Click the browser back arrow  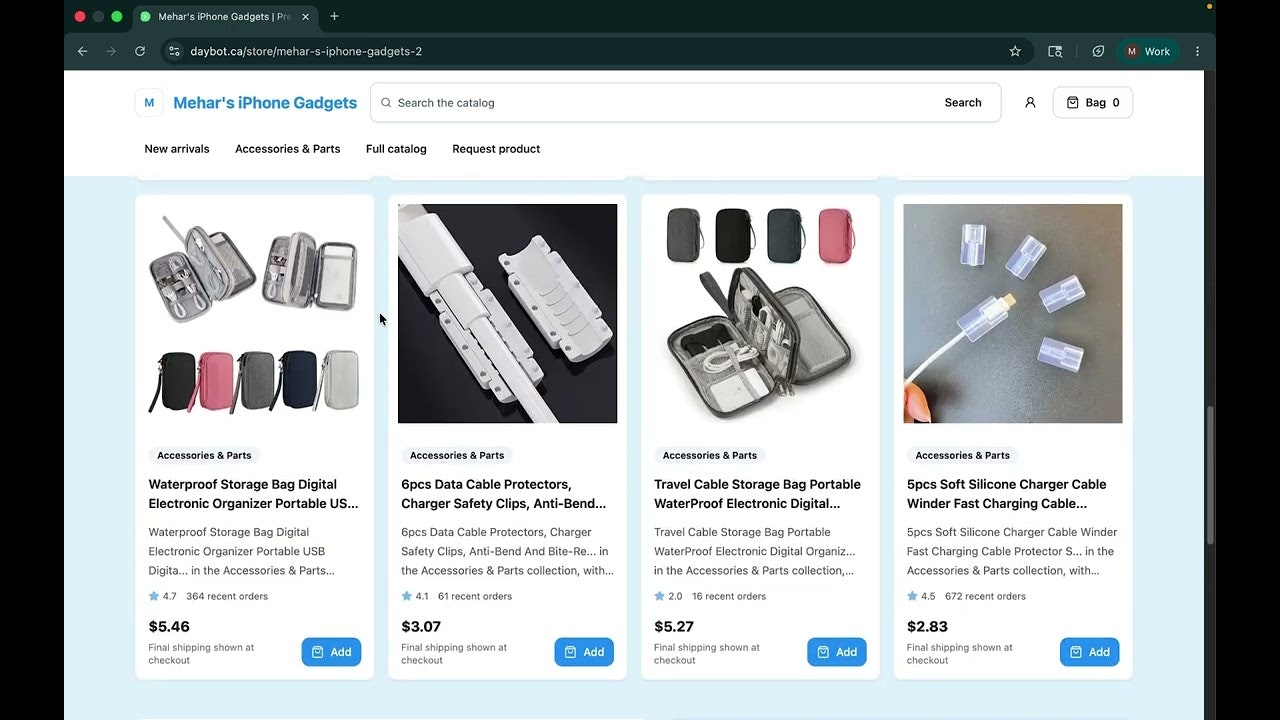(x=82, y=51)
